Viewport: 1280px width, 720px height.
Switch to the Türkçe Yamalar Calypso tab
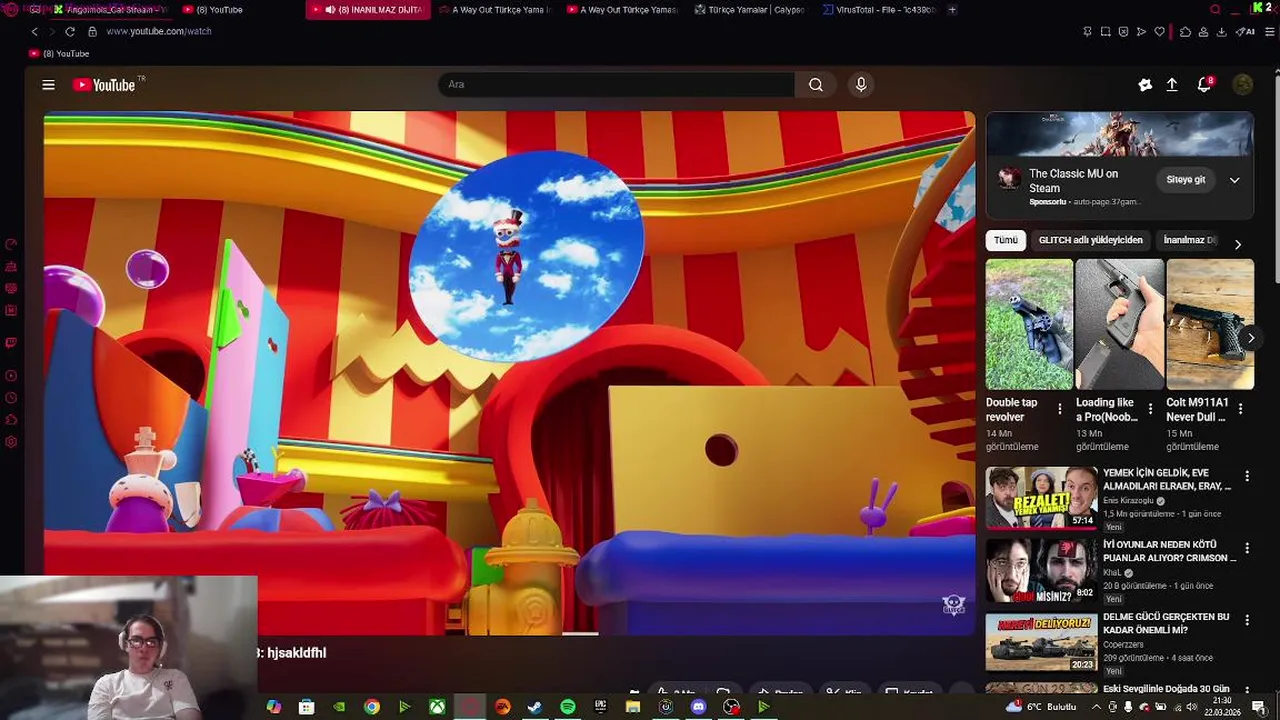point(748,10)
